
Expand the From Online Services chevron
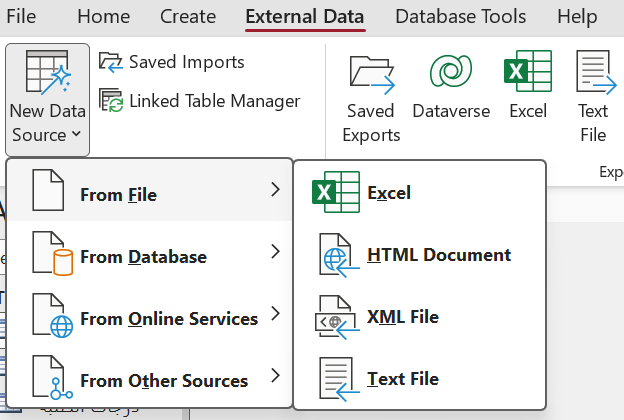pyautogui.click(x=275, y=314)
